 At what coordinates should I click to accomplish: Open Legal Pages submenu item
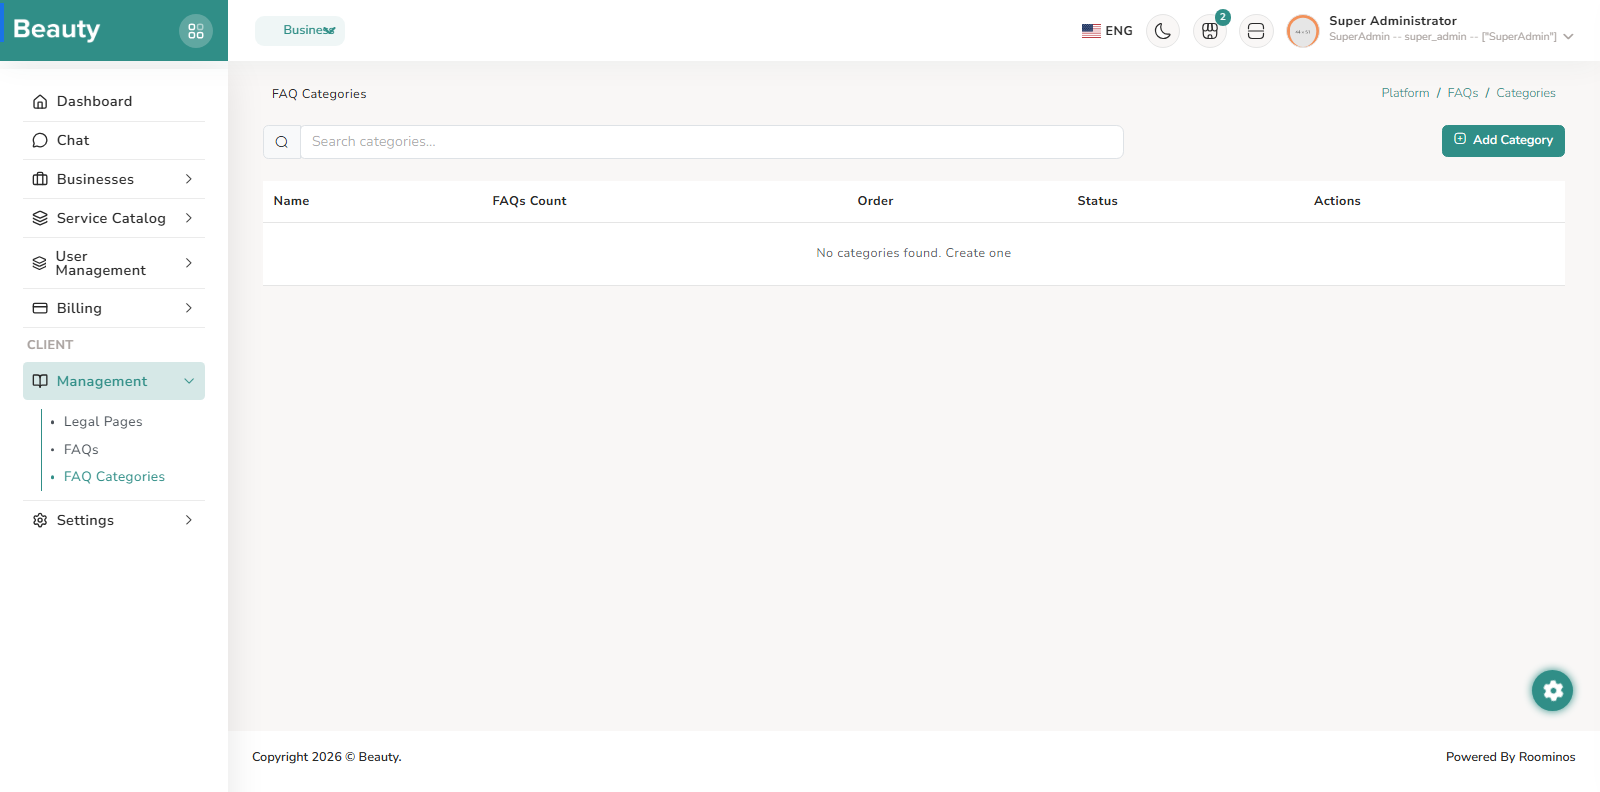(x=103, y=422)
